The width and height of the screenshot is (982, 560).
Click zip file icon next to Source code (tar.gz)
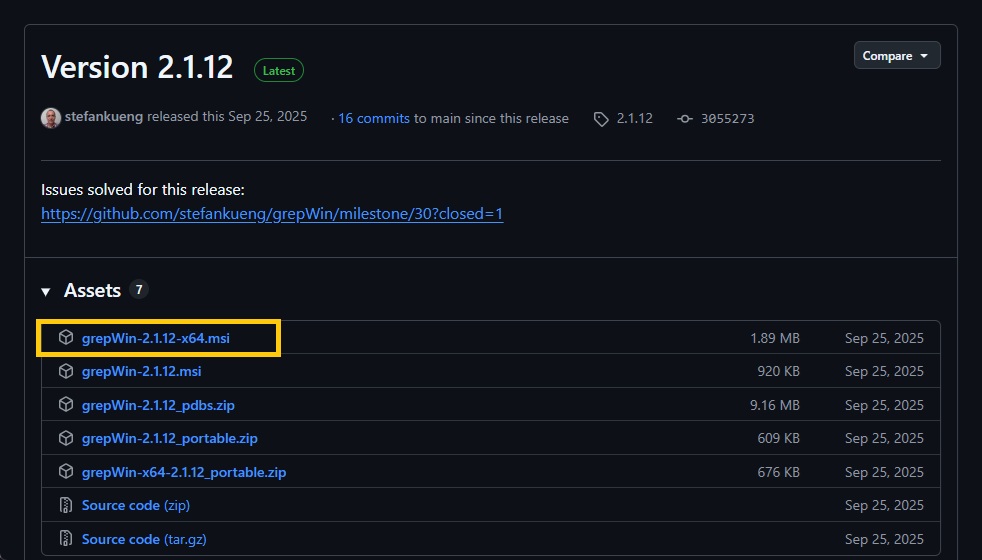point(66,539)
